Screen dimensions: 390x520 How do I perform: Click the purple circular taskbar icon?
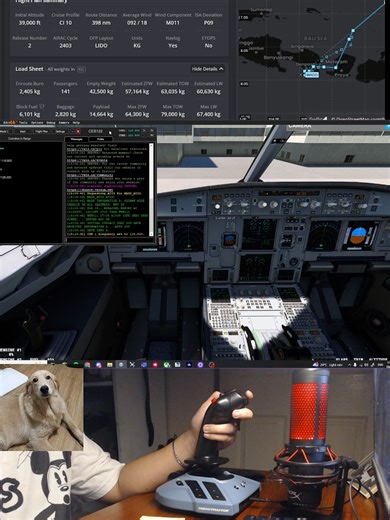click(200, 365)
